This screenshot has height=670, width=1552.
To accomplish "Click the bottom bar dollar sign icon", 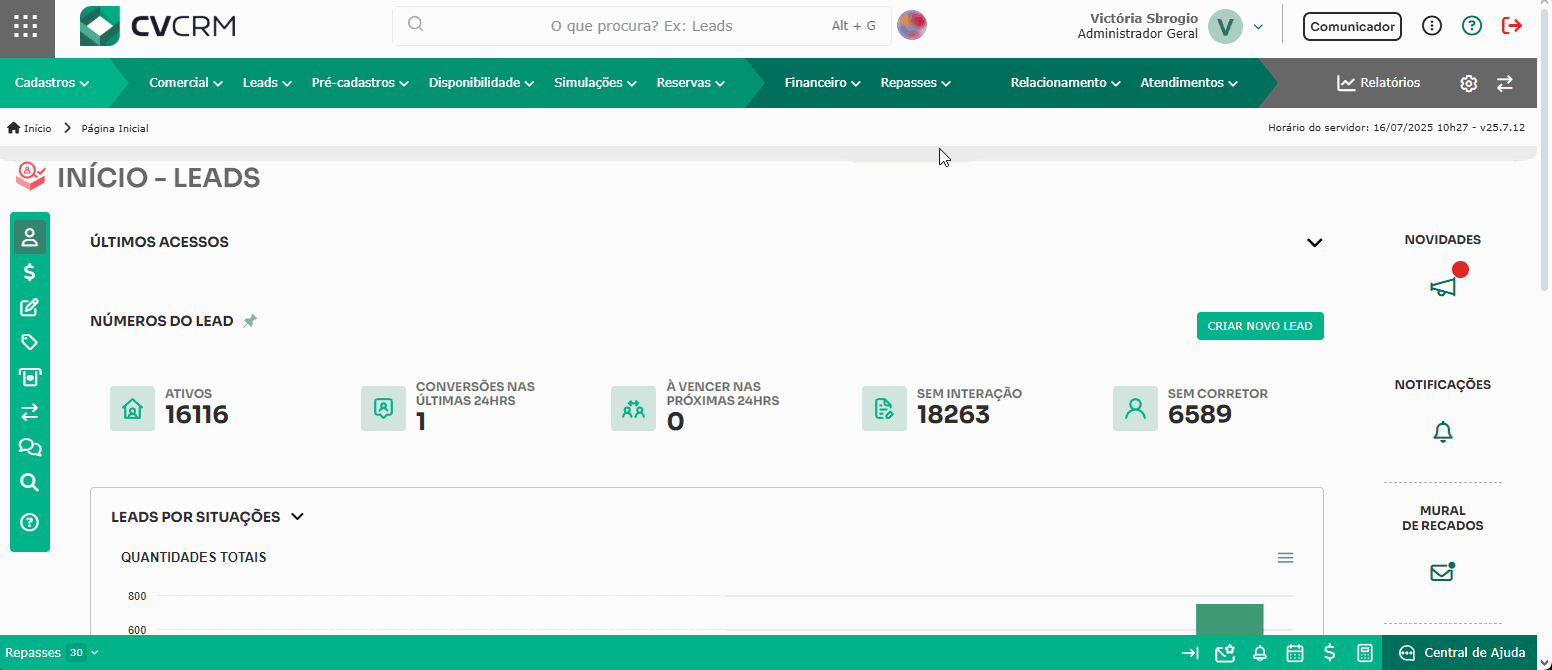I will (x=1329, y=653).
